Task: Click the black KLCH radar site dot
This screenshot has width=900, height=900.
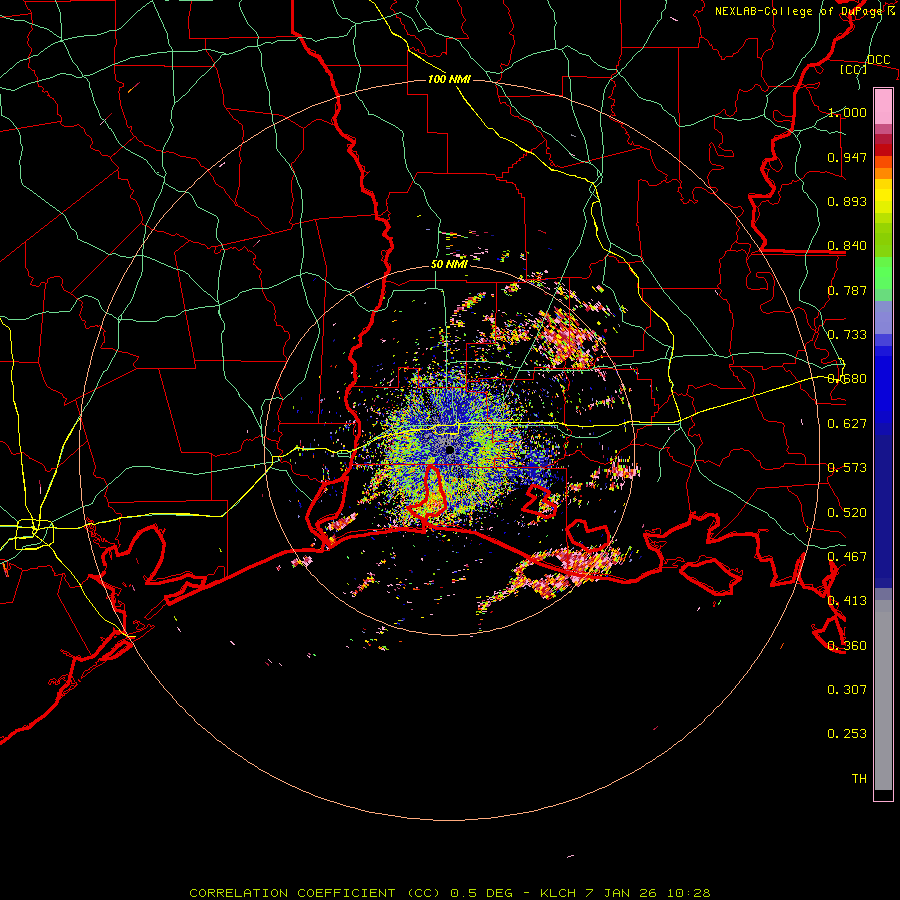Action: (x=449, y=450)
